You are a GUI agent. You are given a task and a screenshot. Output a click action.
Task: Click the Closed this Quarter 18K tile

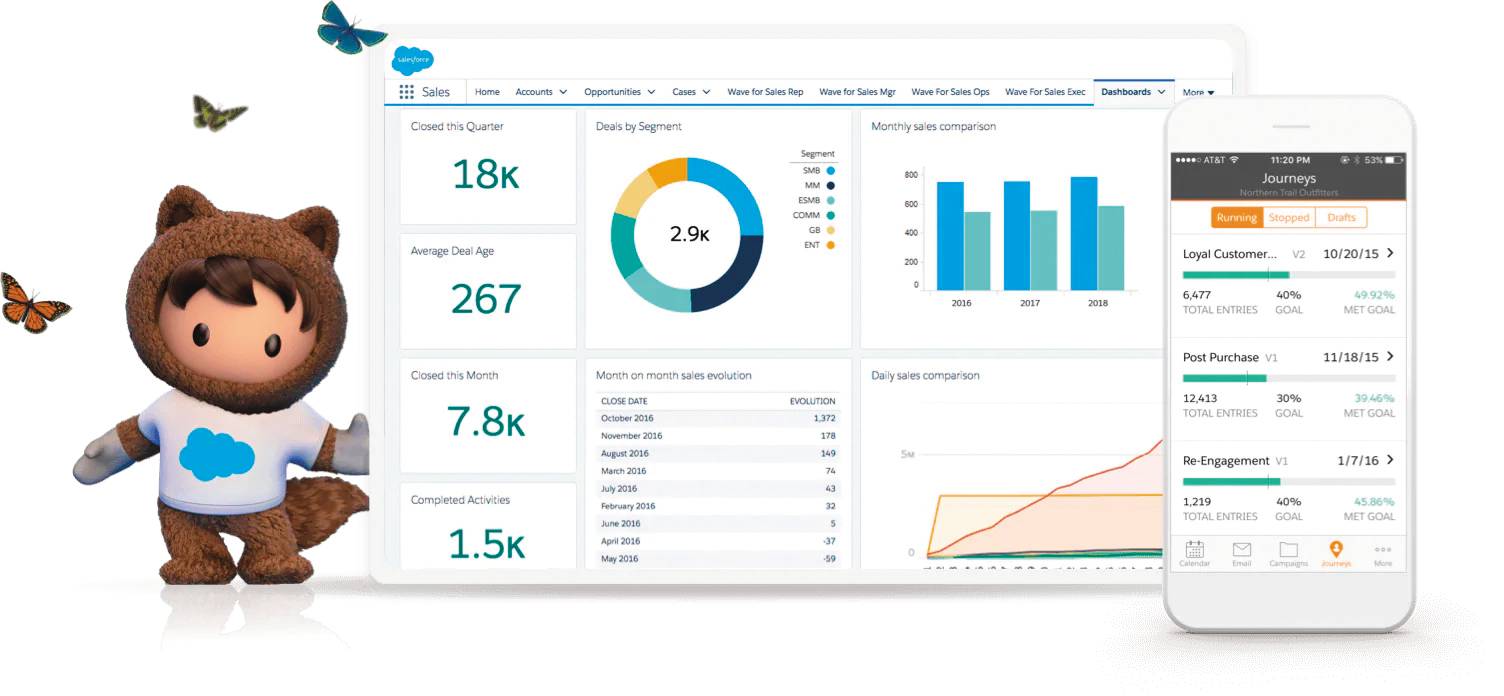[488, 167]
